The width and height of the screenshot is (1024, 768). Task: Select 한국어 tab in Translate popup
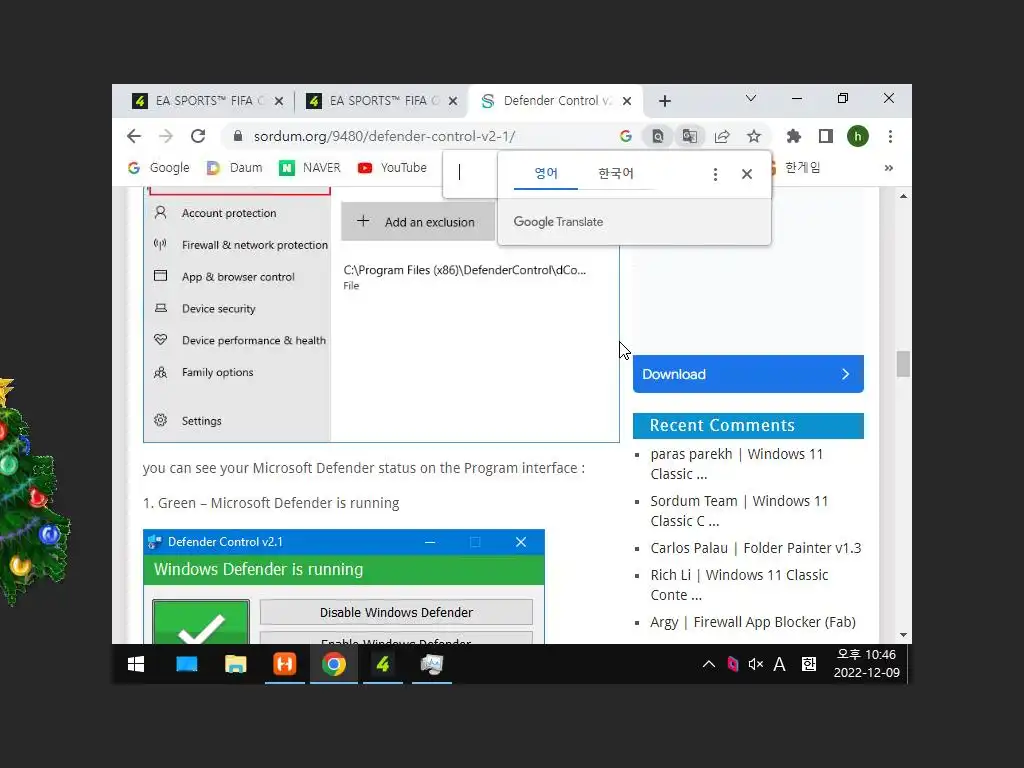point(616,173)
